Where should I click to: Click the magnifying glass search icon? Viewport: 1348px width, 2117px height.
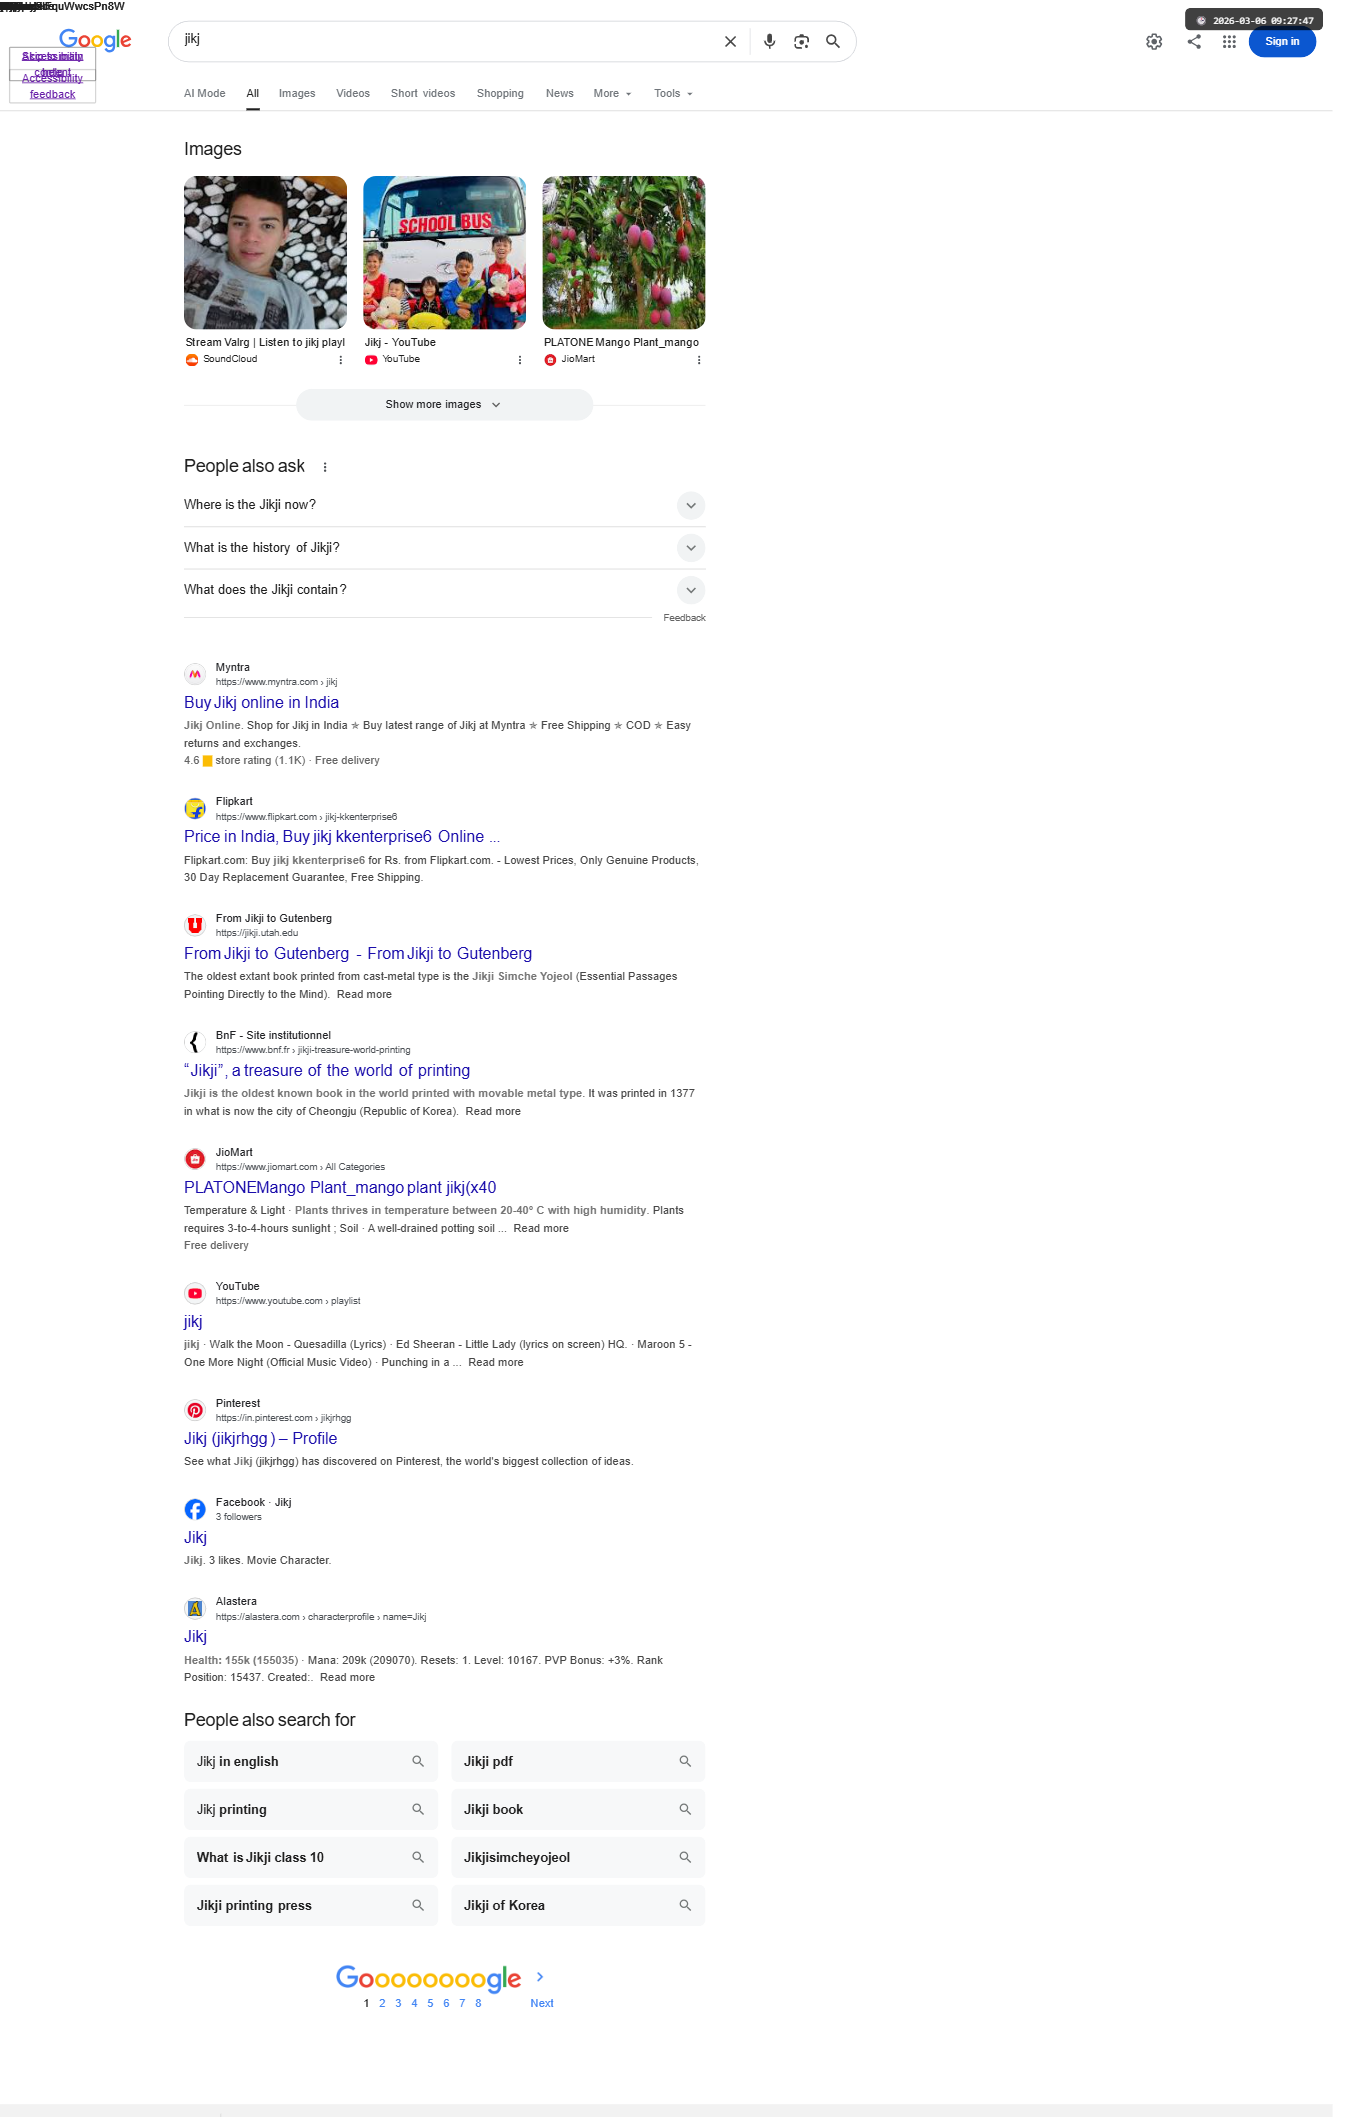833,42
